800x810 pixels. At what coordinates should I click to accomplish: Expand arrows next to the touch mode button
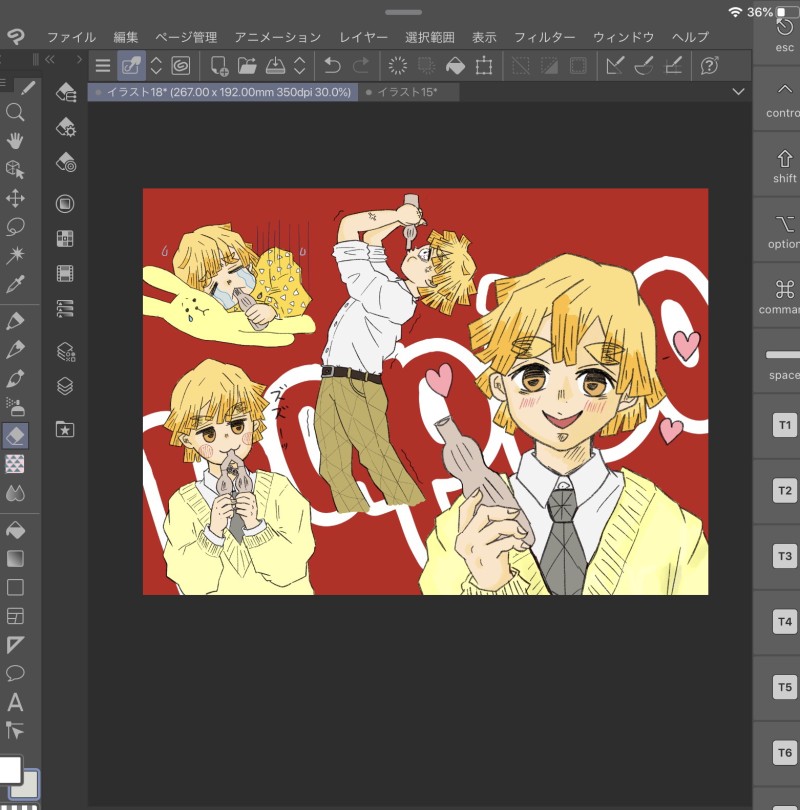point(156,66)
